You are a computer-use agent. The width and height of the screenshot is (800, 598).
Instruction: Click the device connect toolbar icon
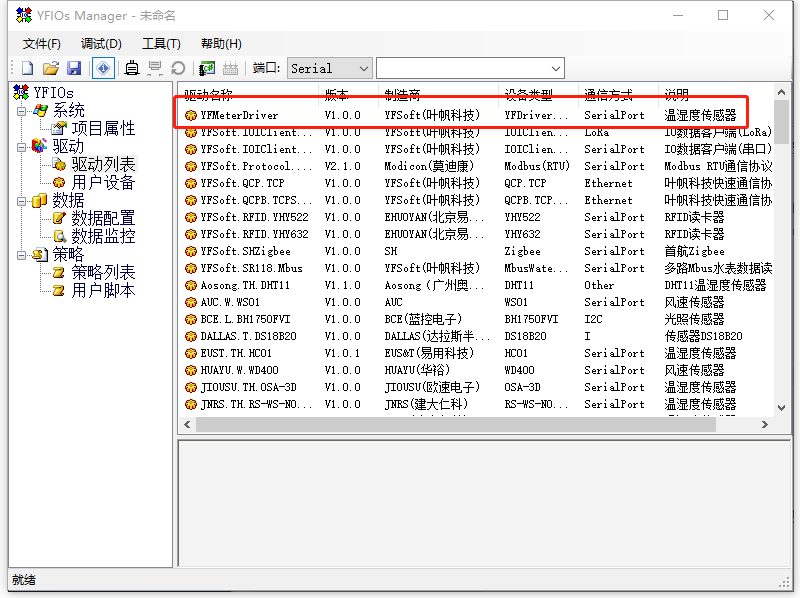pos(132,68)
